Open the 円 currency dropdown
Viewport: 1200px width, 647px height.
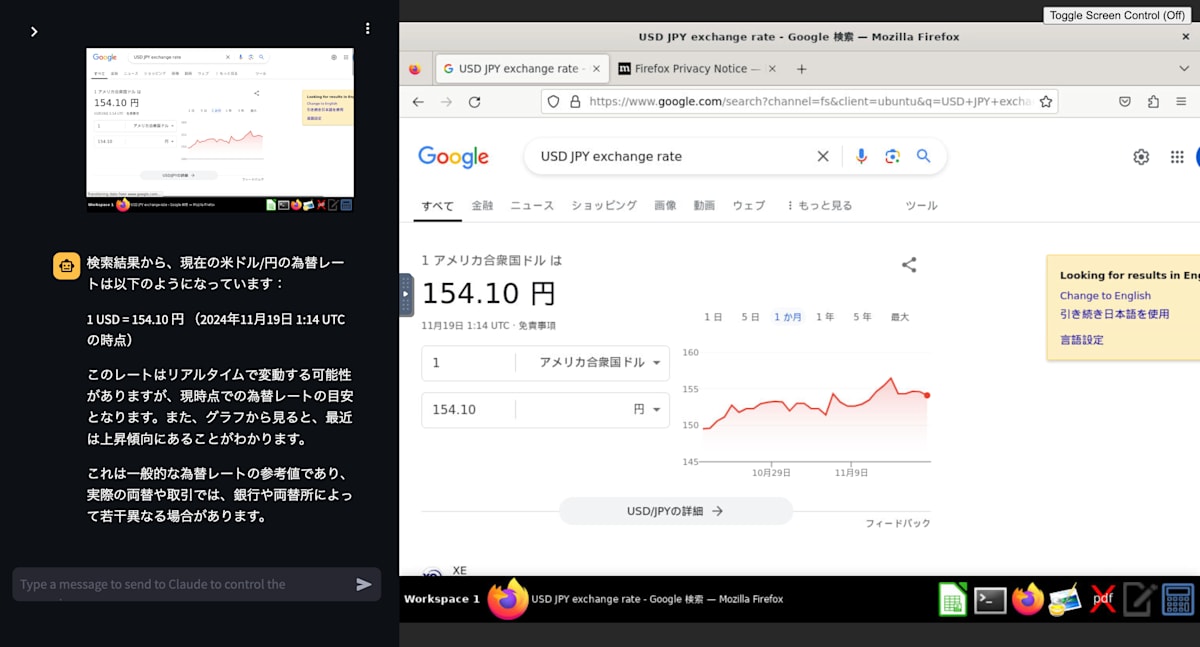click(648, 410)
